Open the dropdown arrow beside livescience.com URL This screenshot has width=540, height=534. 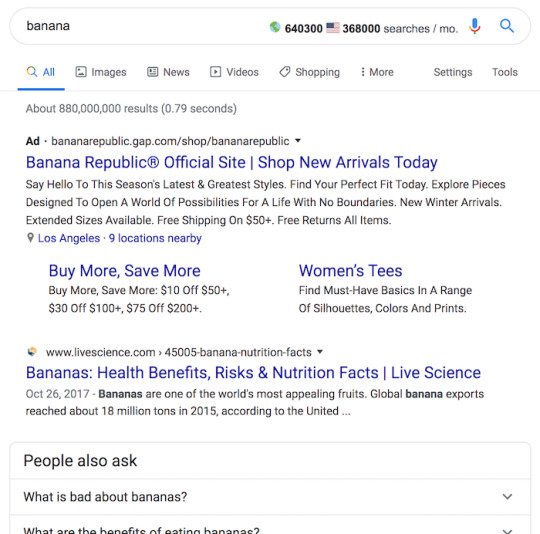point(320,352)
